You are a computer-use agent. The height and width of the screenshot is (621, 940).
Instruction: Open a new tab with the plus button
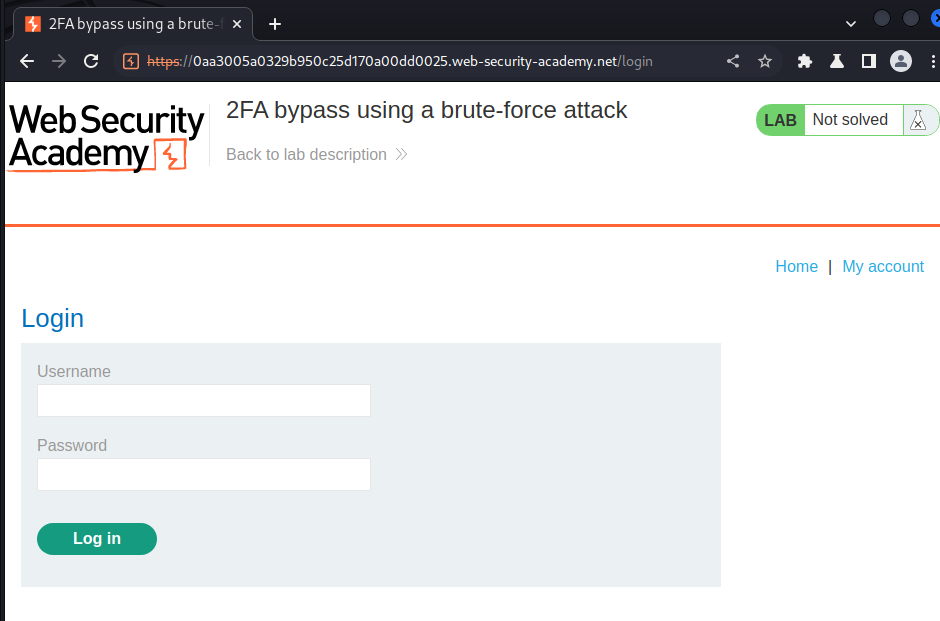click(x=275, y=24)
